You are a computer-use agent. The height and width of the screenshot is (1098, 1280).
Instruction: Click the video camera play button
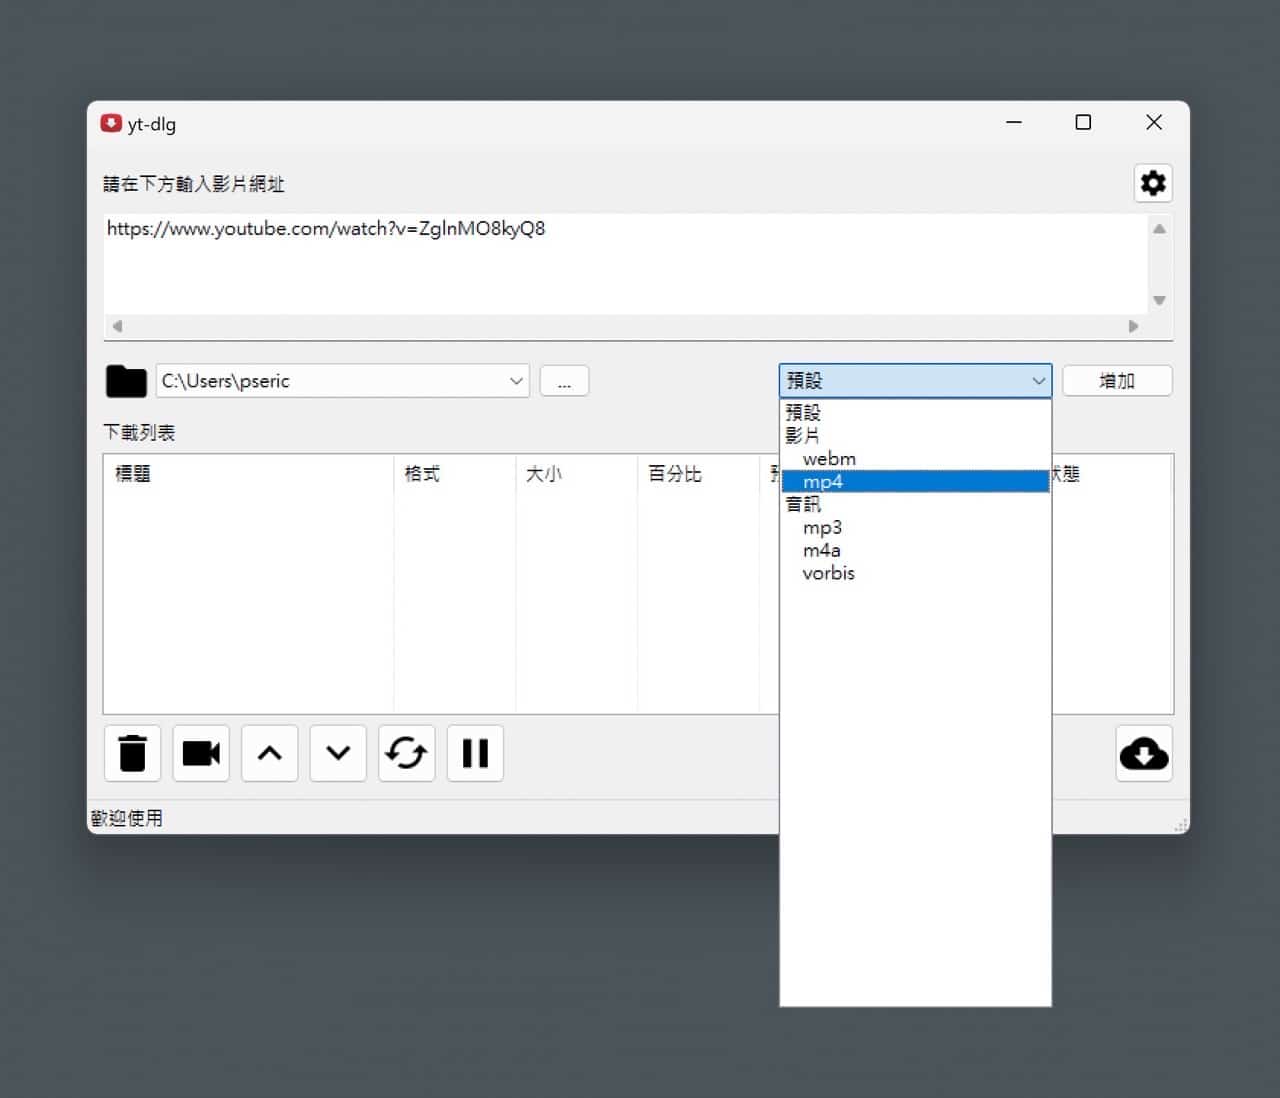pyautogui.click(x=201, y=753)
